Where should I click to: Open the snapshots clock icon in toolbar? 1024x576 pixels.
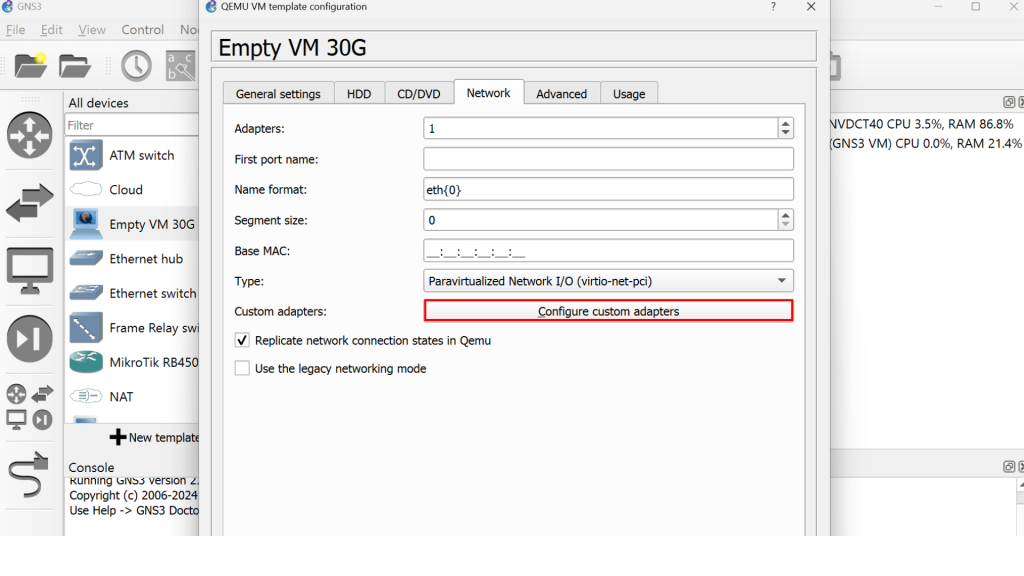click(x=136, y=65)
